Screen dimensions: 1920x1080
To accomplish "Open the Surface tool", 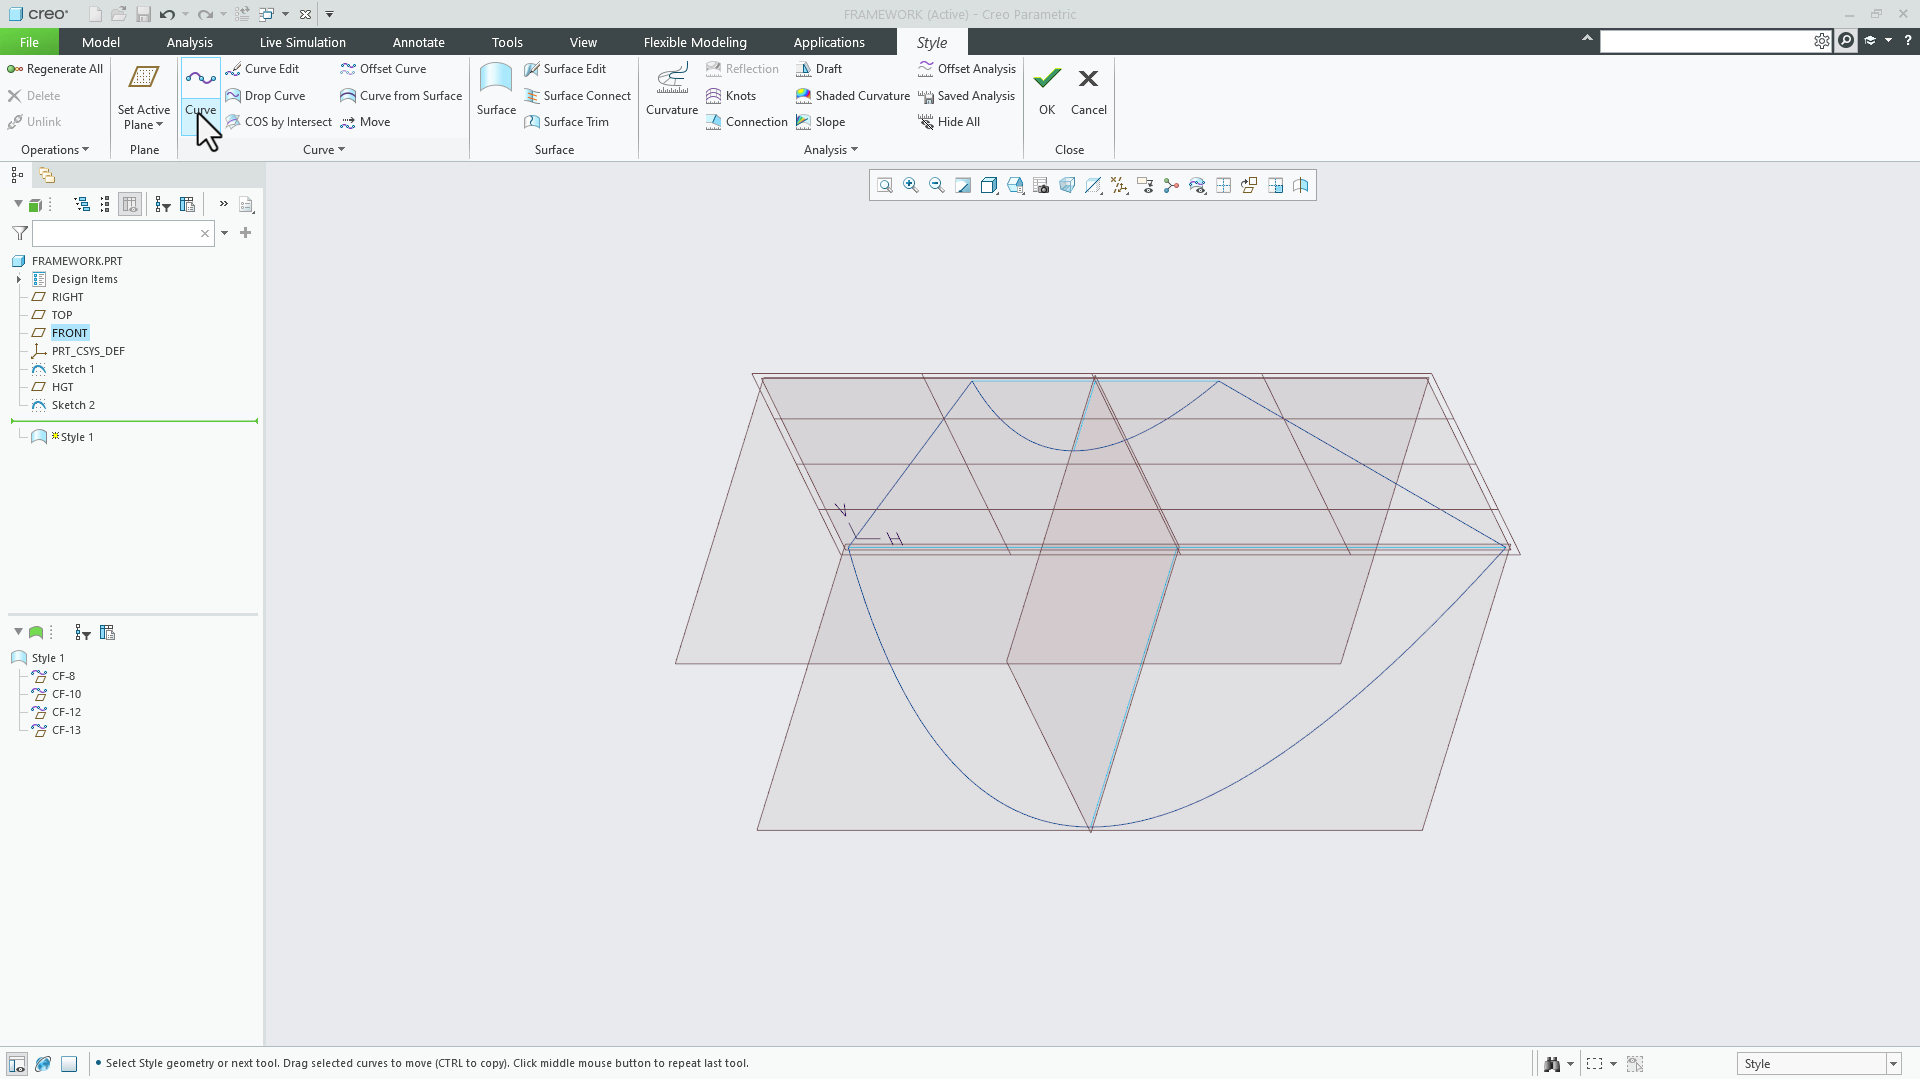I will [x=496, y=92].
